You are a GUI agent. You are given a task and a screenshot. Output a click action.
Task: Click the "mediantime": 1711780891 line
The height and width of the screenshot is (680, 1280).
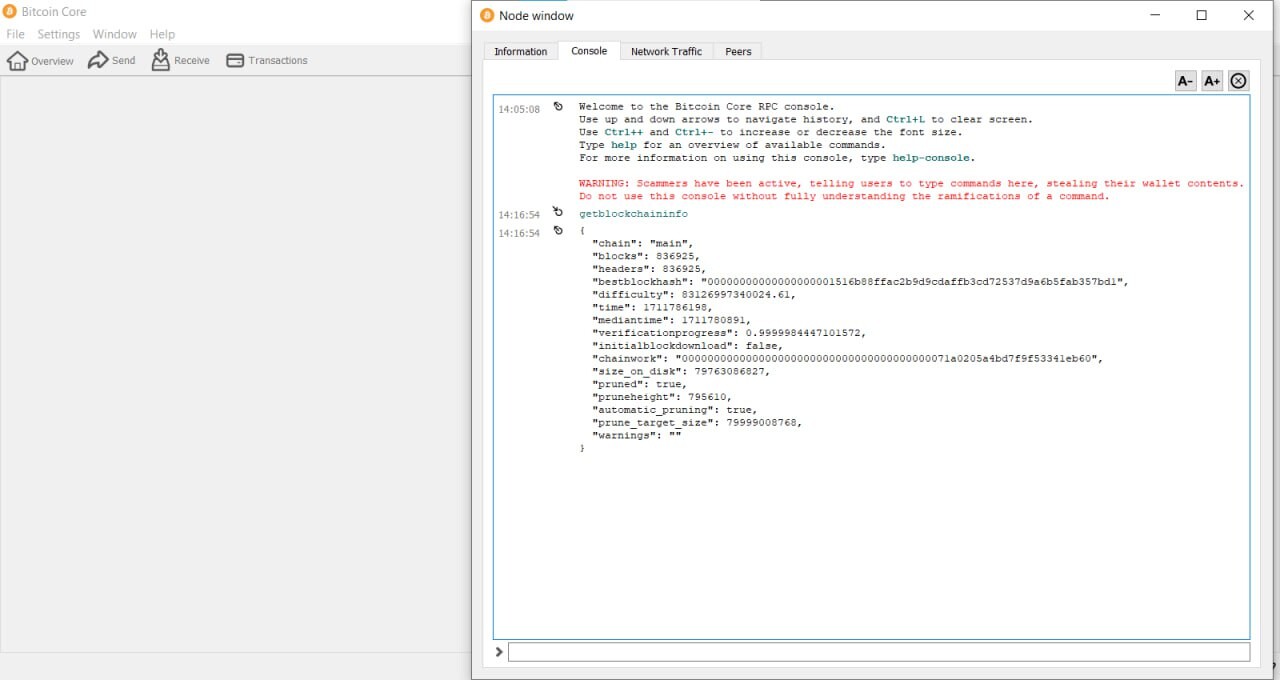click(x=671, y=320)
